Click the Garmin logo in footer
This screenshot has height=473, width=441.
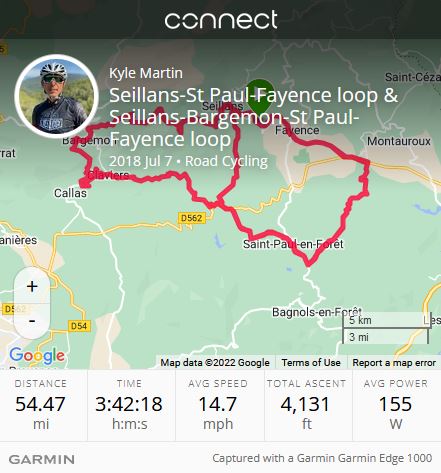pos(42,459)
